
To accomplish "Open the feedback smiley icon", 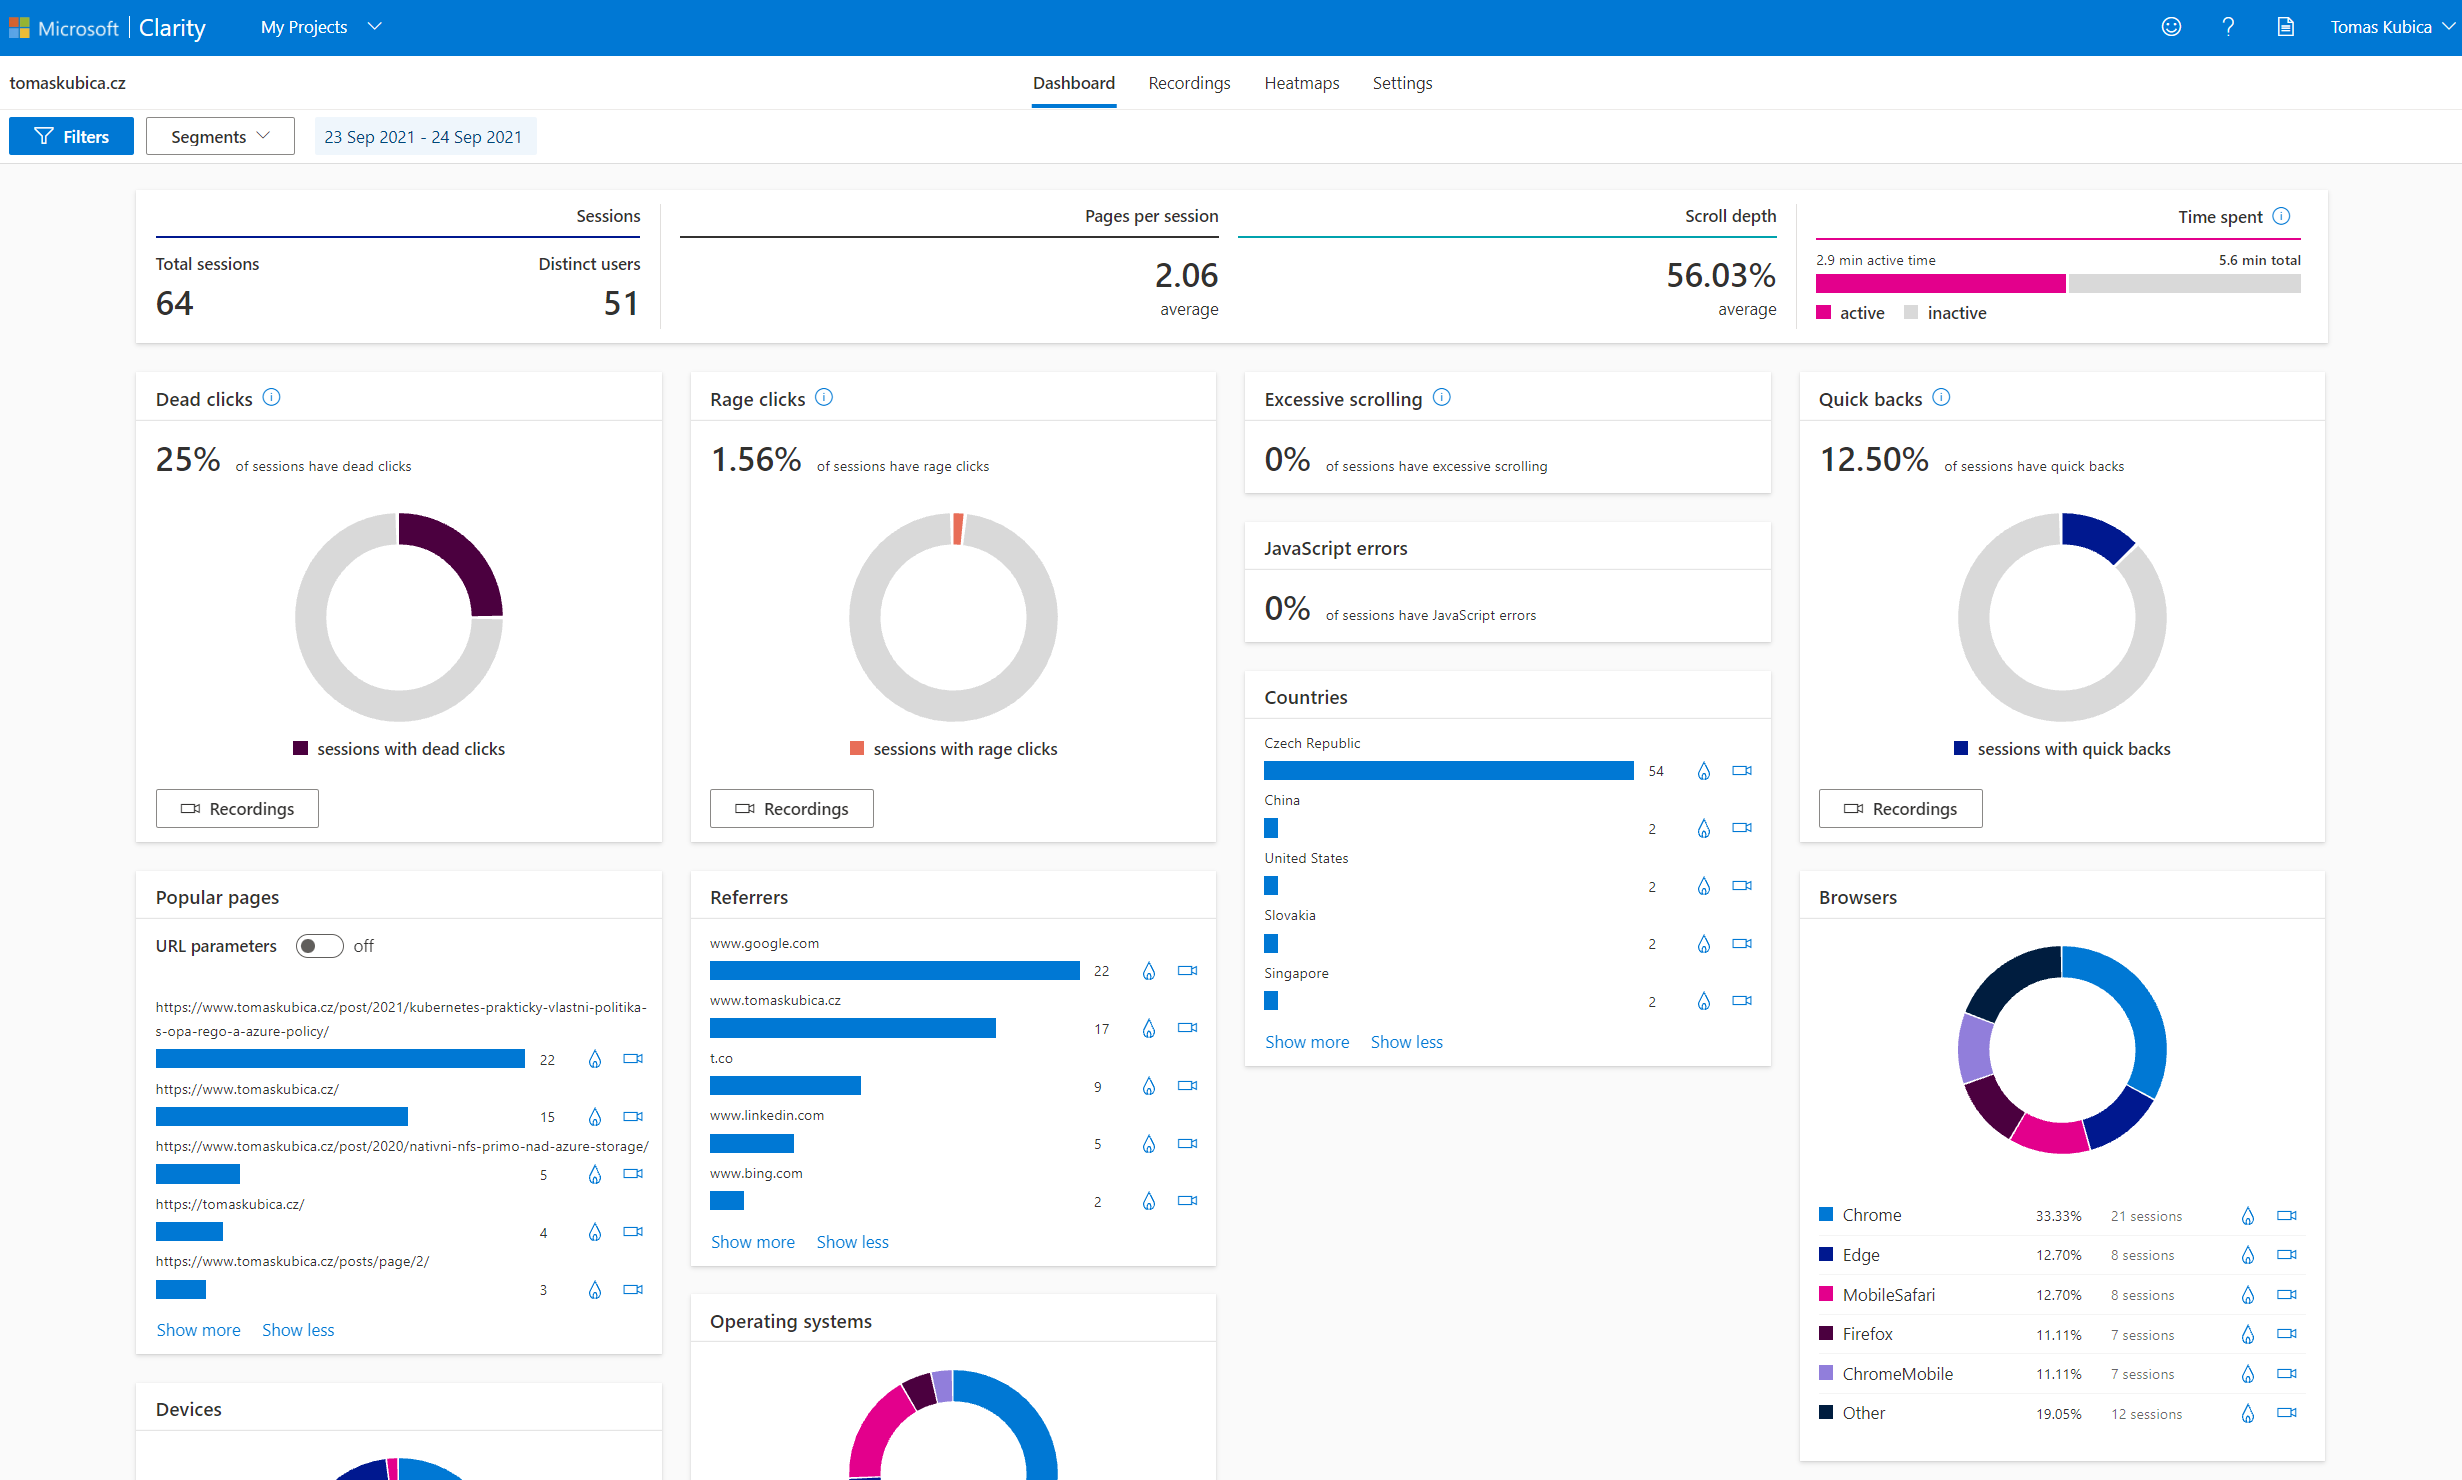I will (2171, 27).
